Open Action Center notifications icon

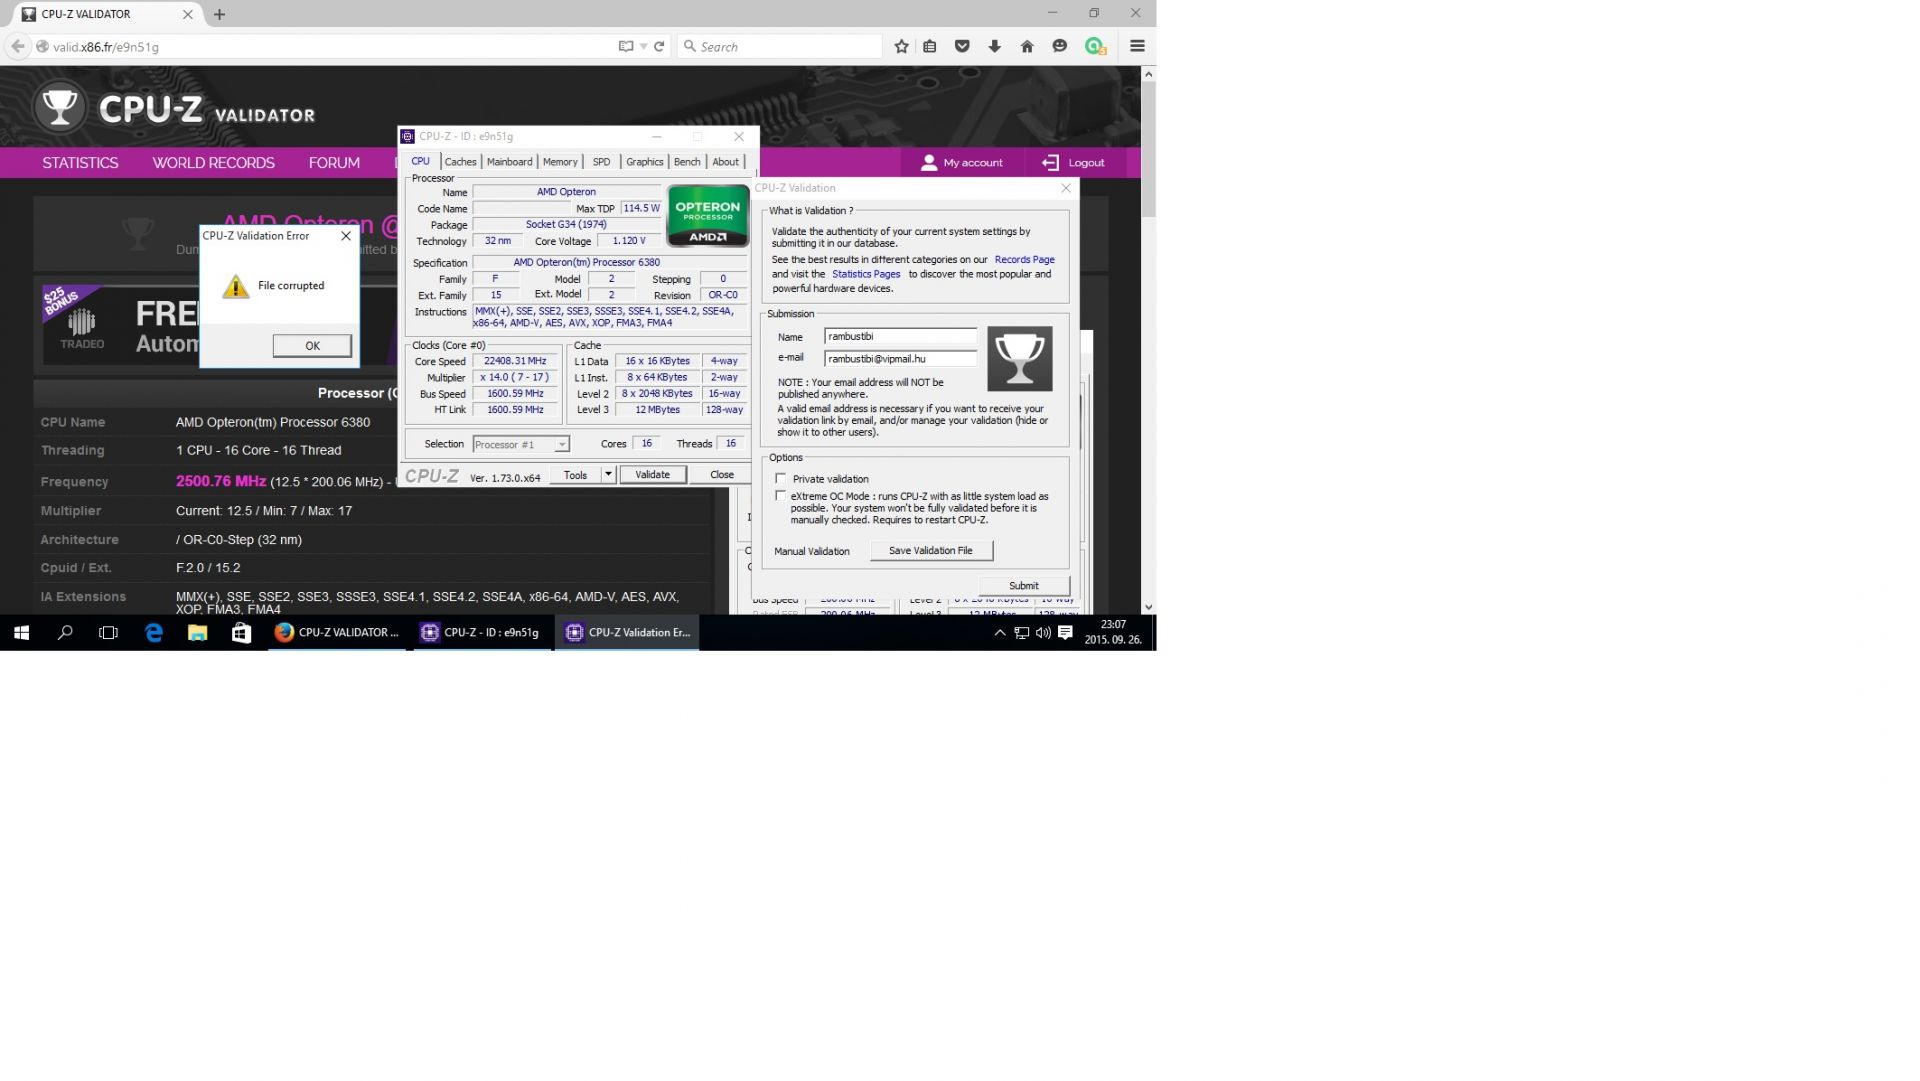tap(1065, 633)
